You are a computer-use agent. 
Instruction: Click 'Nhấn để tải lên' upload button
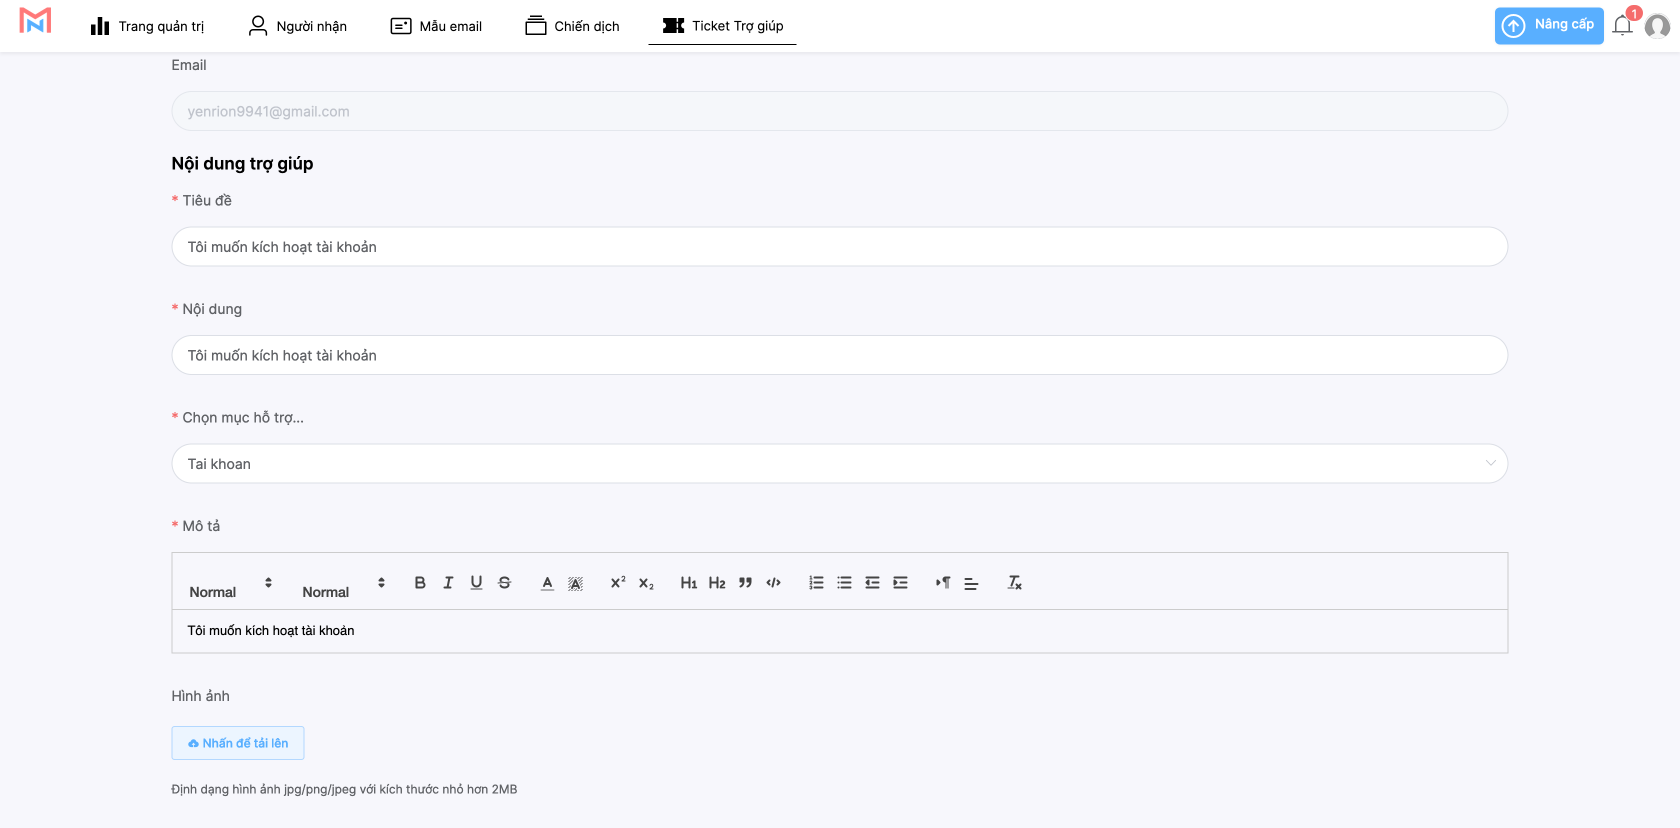(x=238, y=743)
